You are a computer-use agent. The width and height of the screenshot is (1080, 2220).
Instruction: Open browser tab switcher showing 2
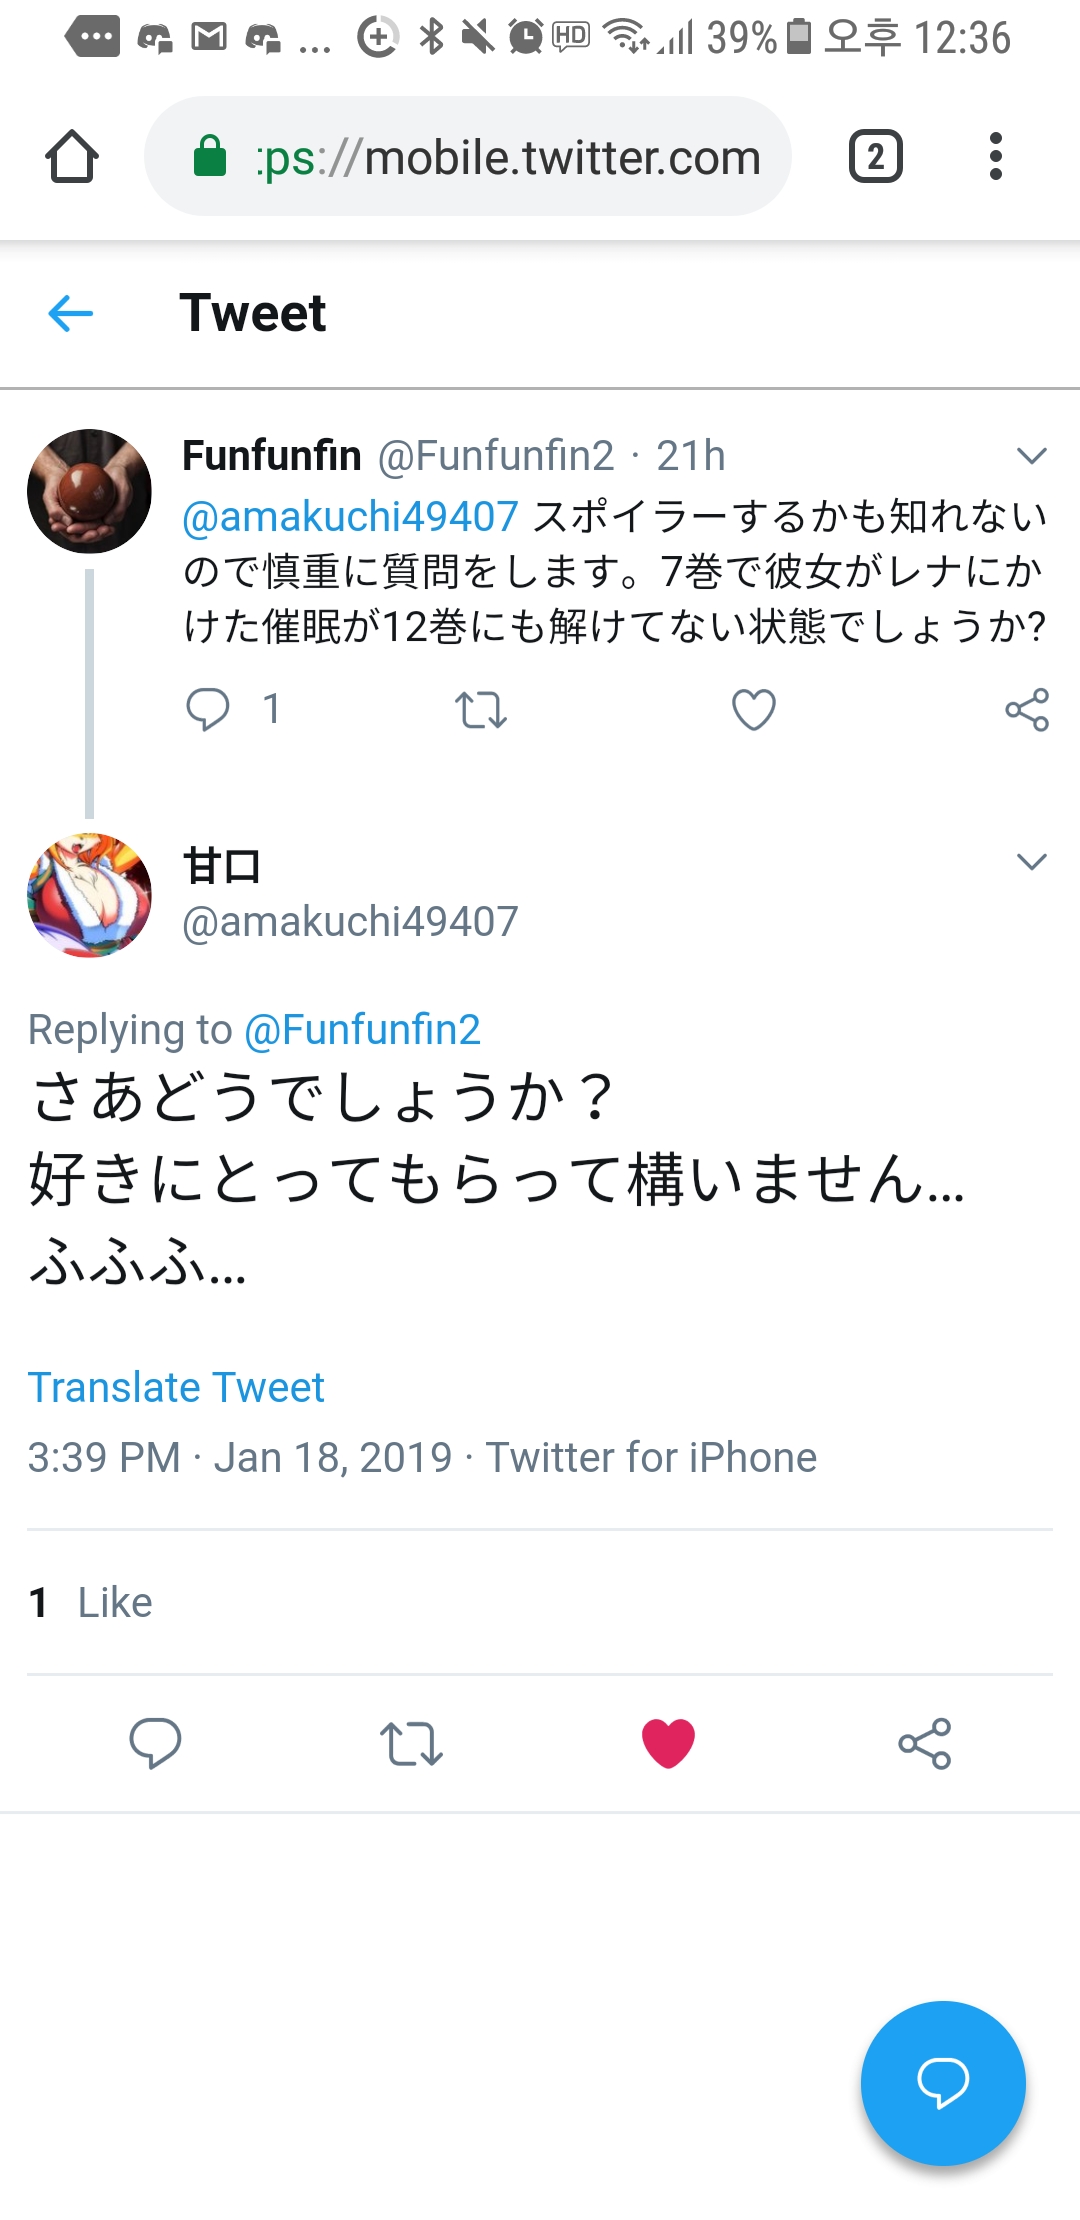point(875,157)
